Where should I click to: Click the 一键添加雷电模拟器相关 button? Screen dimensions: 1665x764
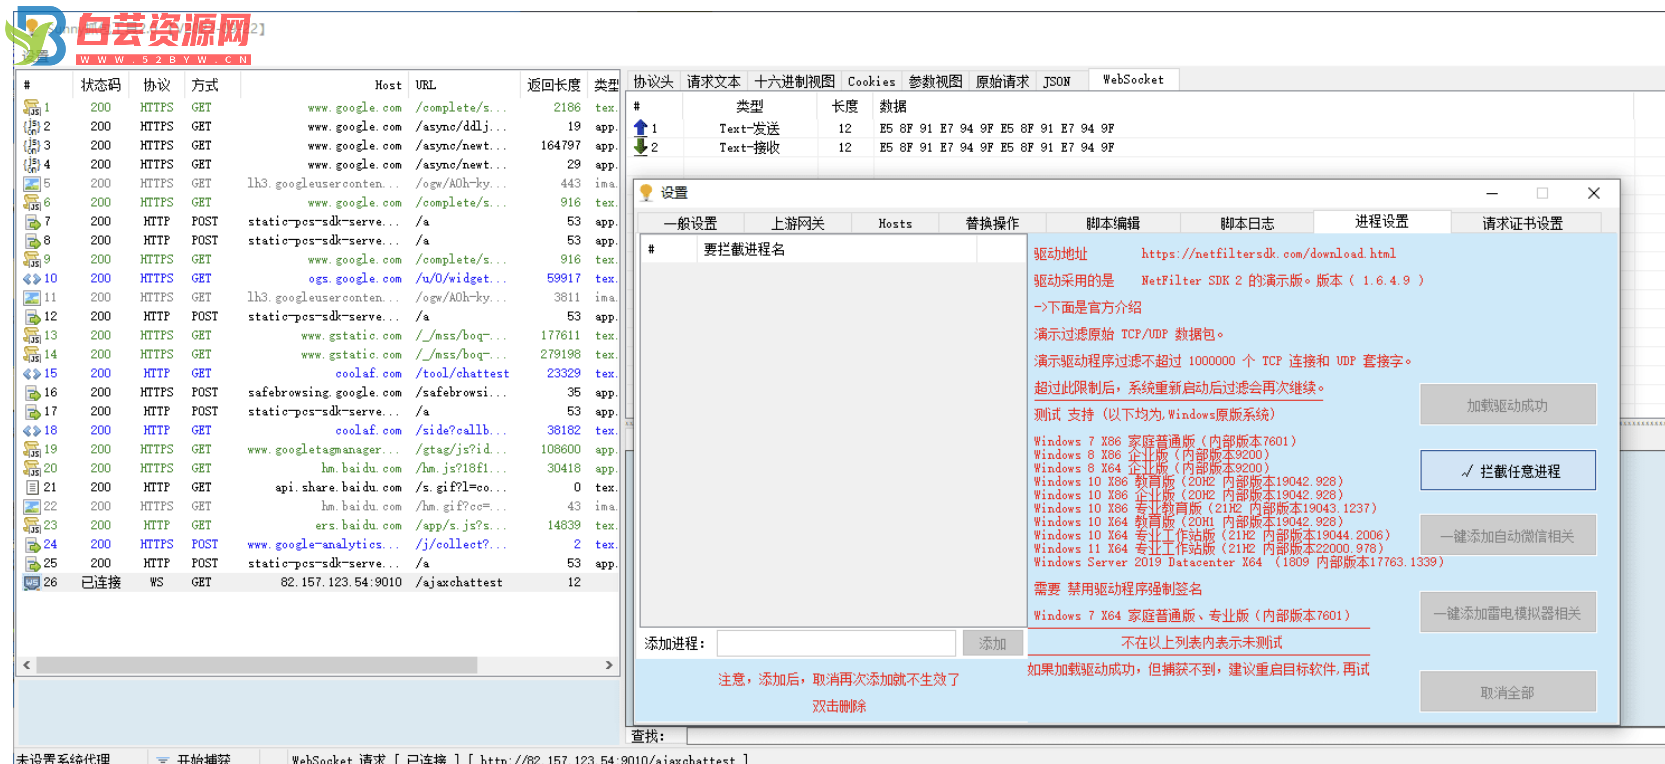pos(1508,613)
